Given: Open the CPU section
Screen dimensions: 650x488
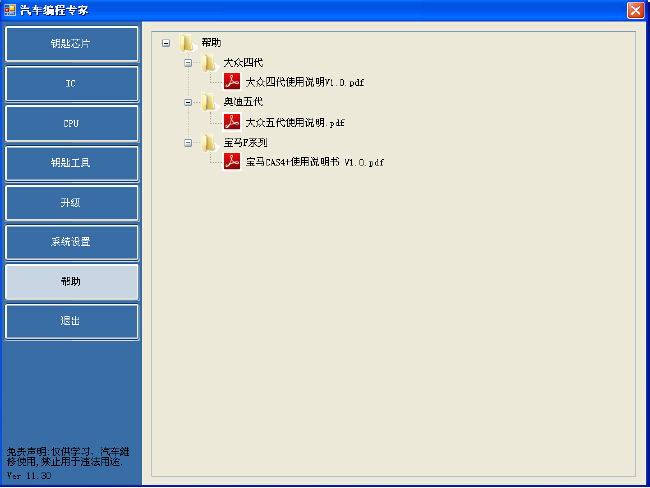Looking at the screenshot, I should point(72,124).
